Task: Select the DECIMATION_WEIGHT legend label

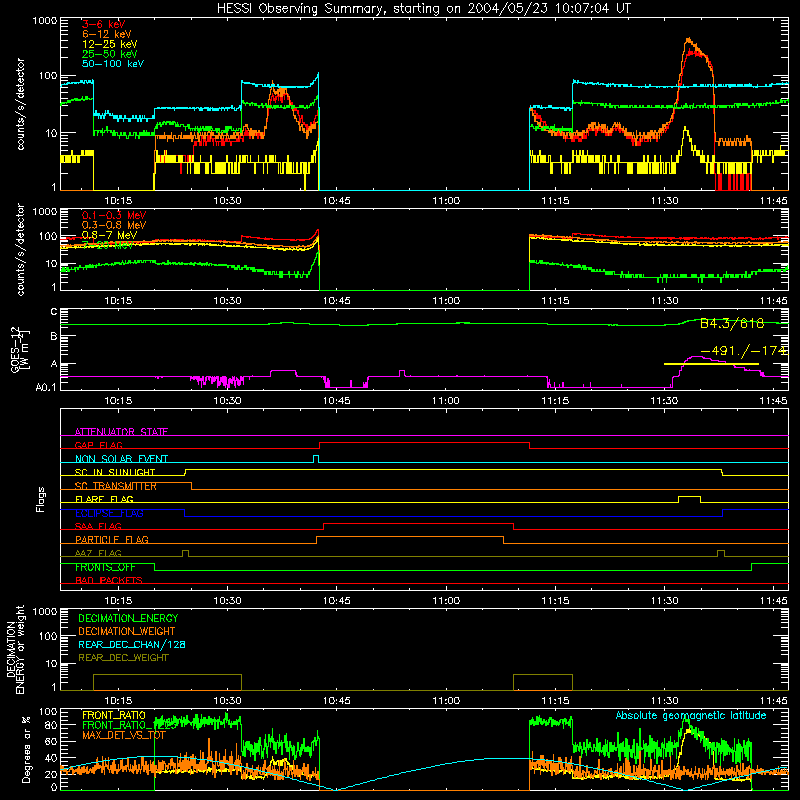Action: [x=127, y=631]
